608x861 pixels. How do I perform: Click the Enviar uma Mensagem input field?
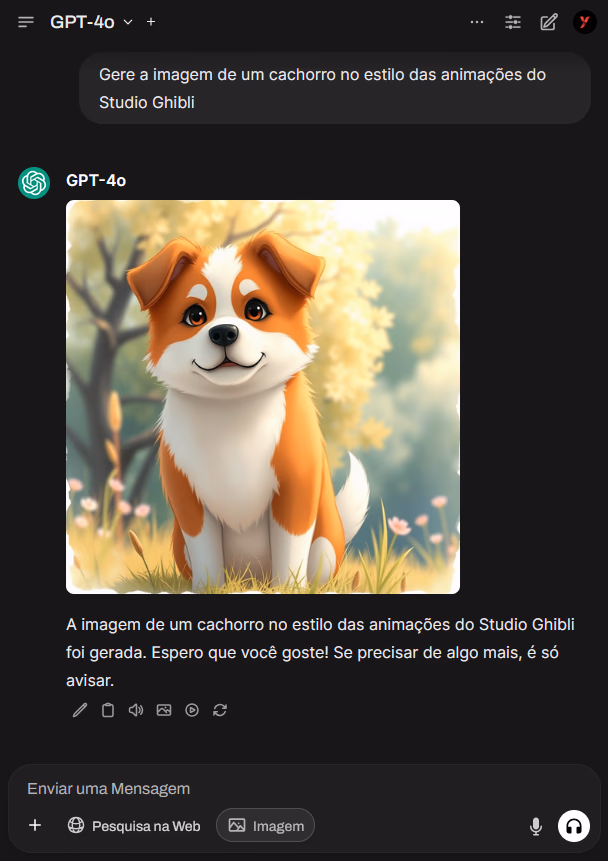coord(304,789)
